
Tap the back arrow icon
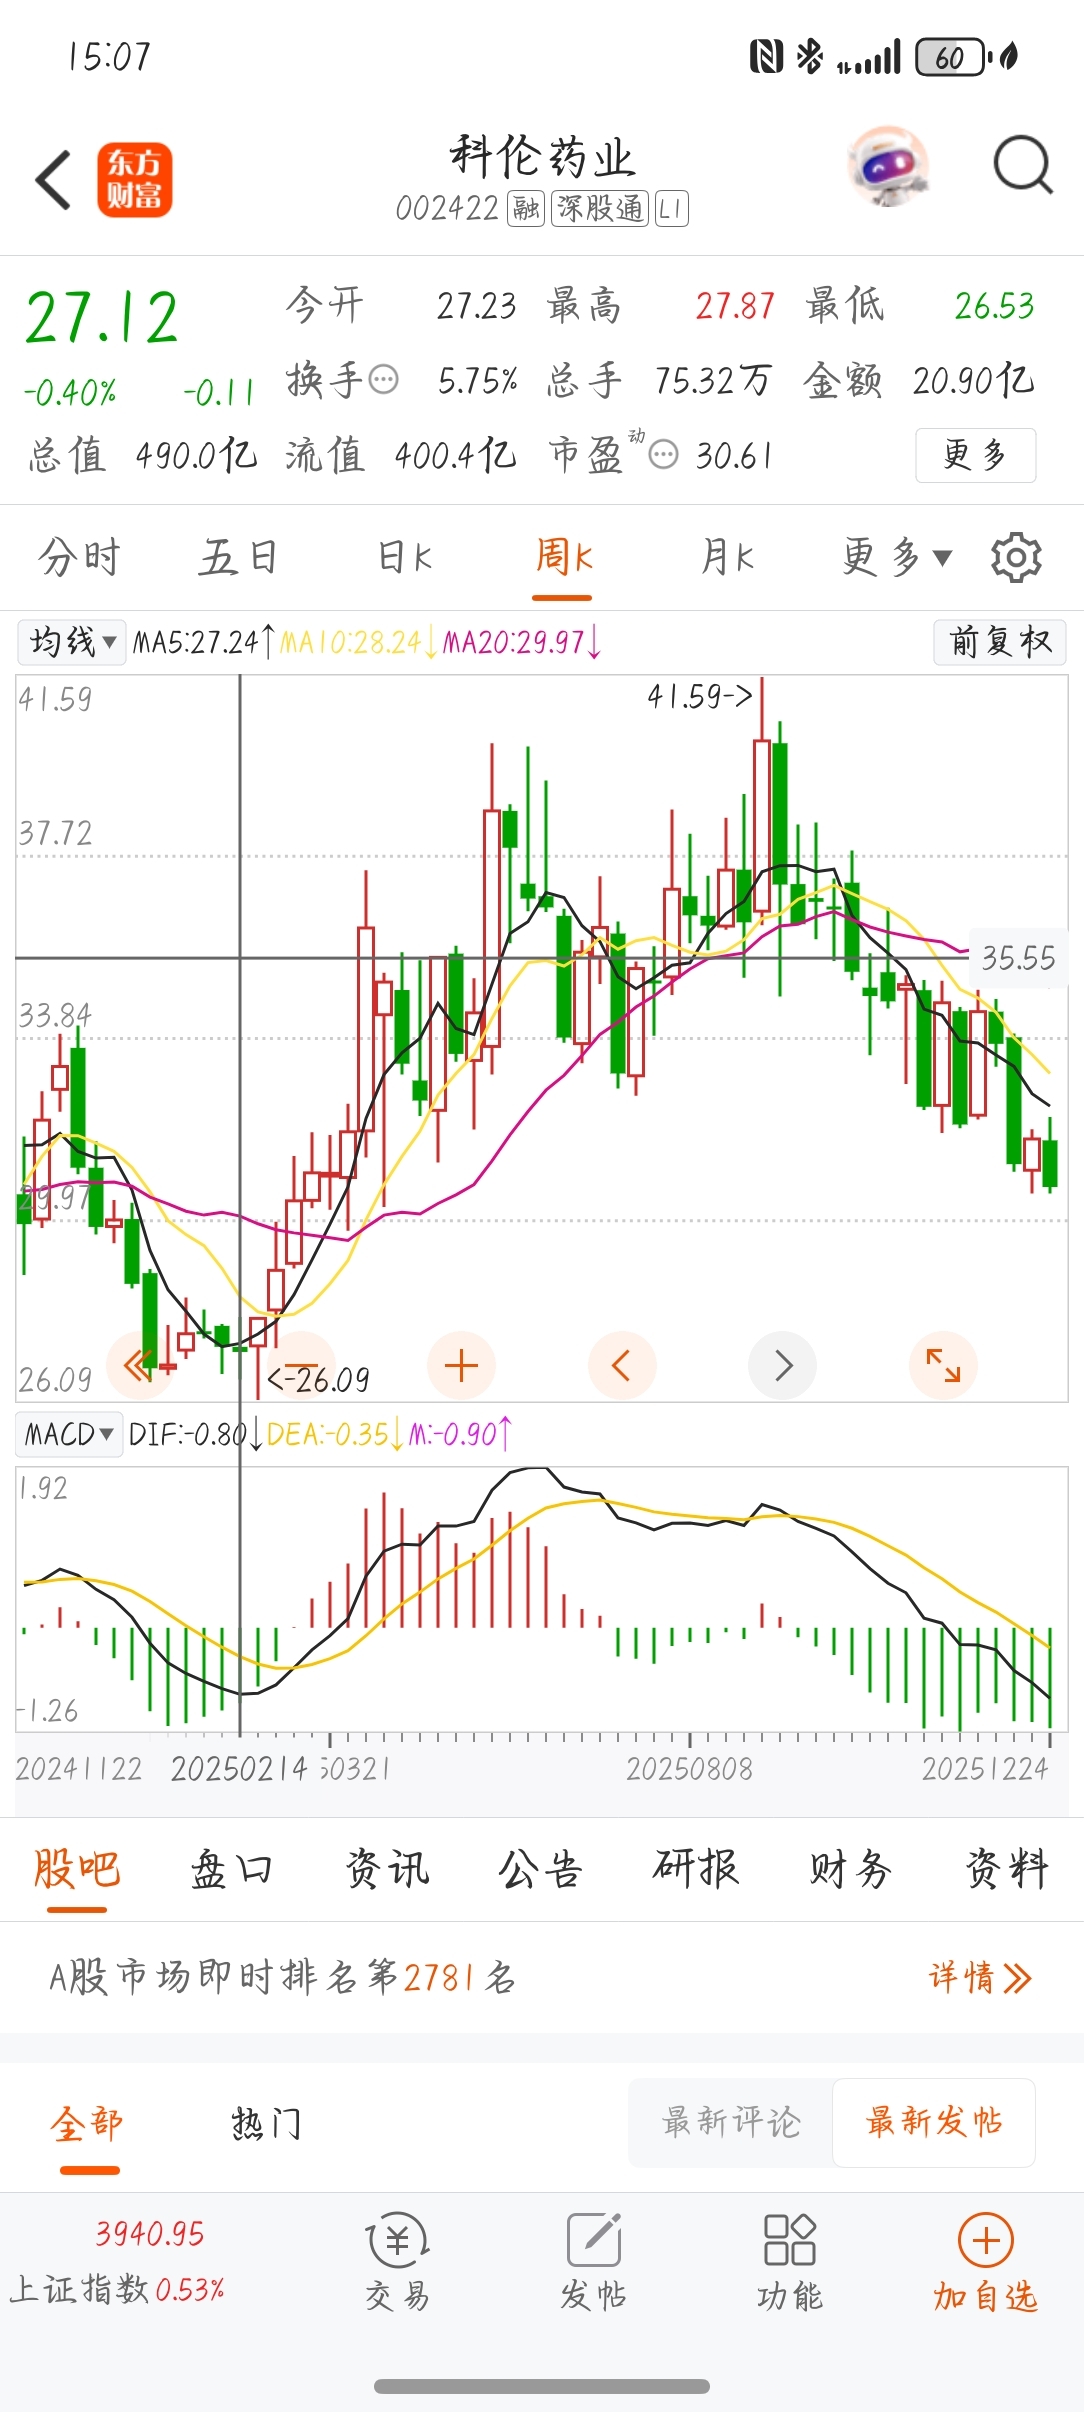53,180
